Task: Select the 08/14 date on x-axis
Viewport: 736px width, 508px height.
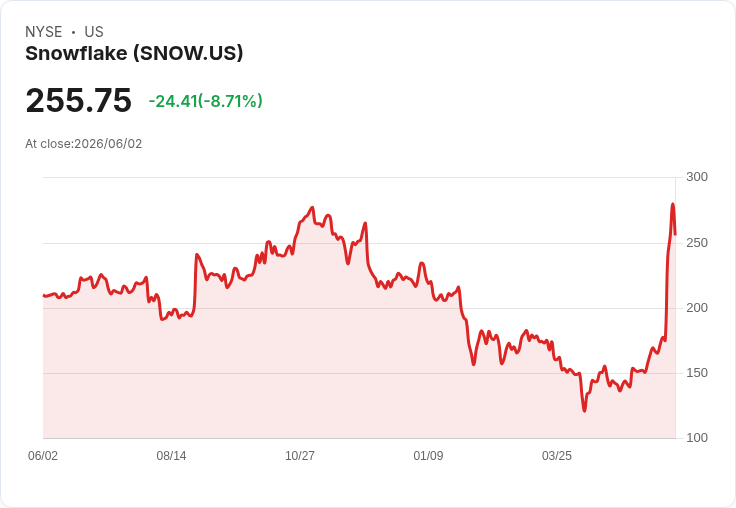Action: click(x=171, y=455)
